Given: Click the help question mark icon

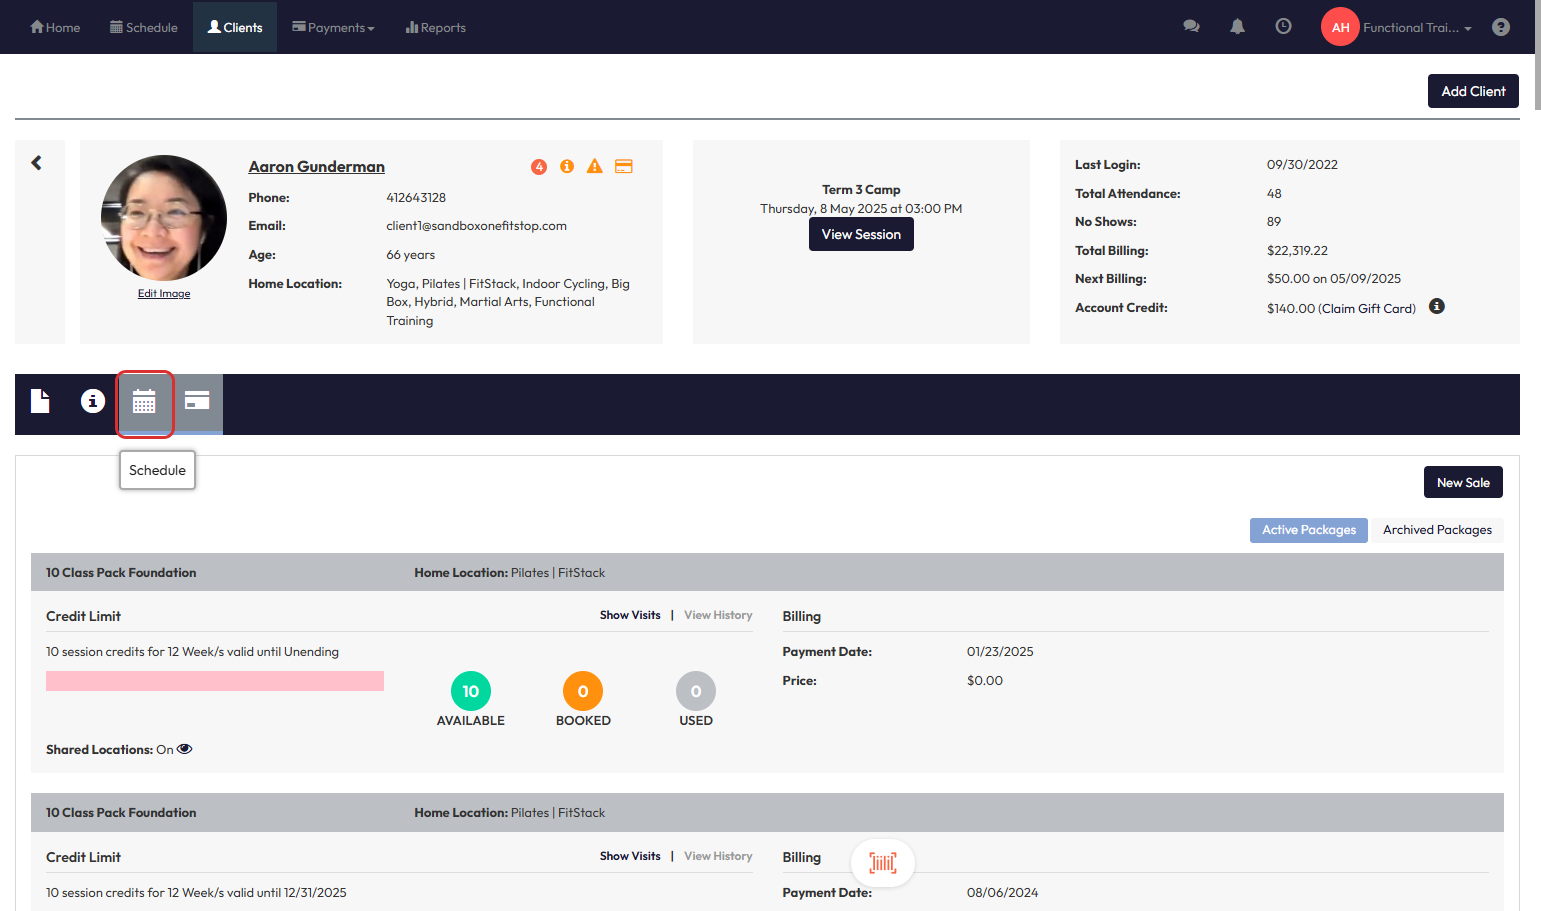Looking at the screenshot, I should pyautogui.click(x=1500, y=27).
